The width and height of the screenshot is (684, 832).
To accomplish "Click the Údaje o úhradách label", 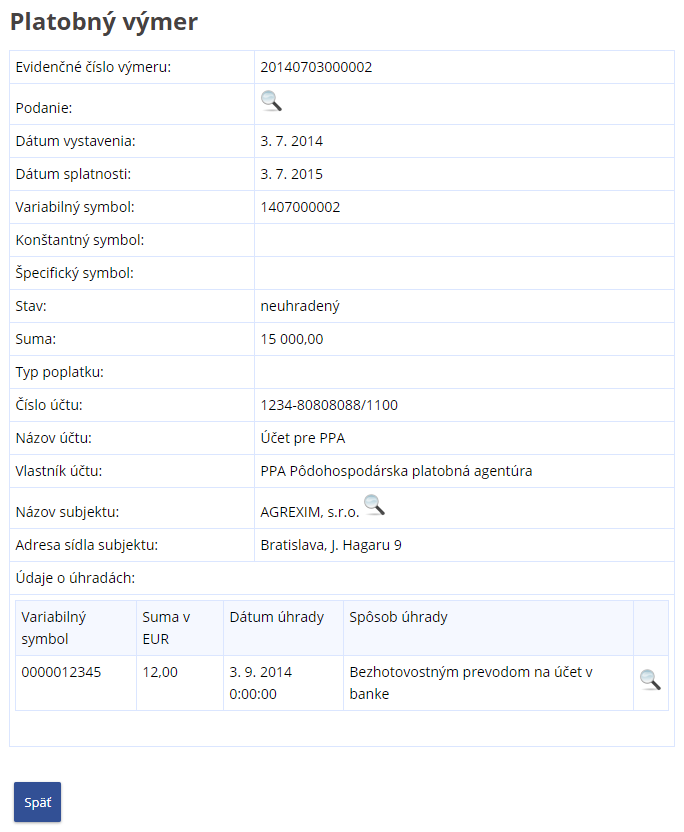I will [x=75, y=578].
